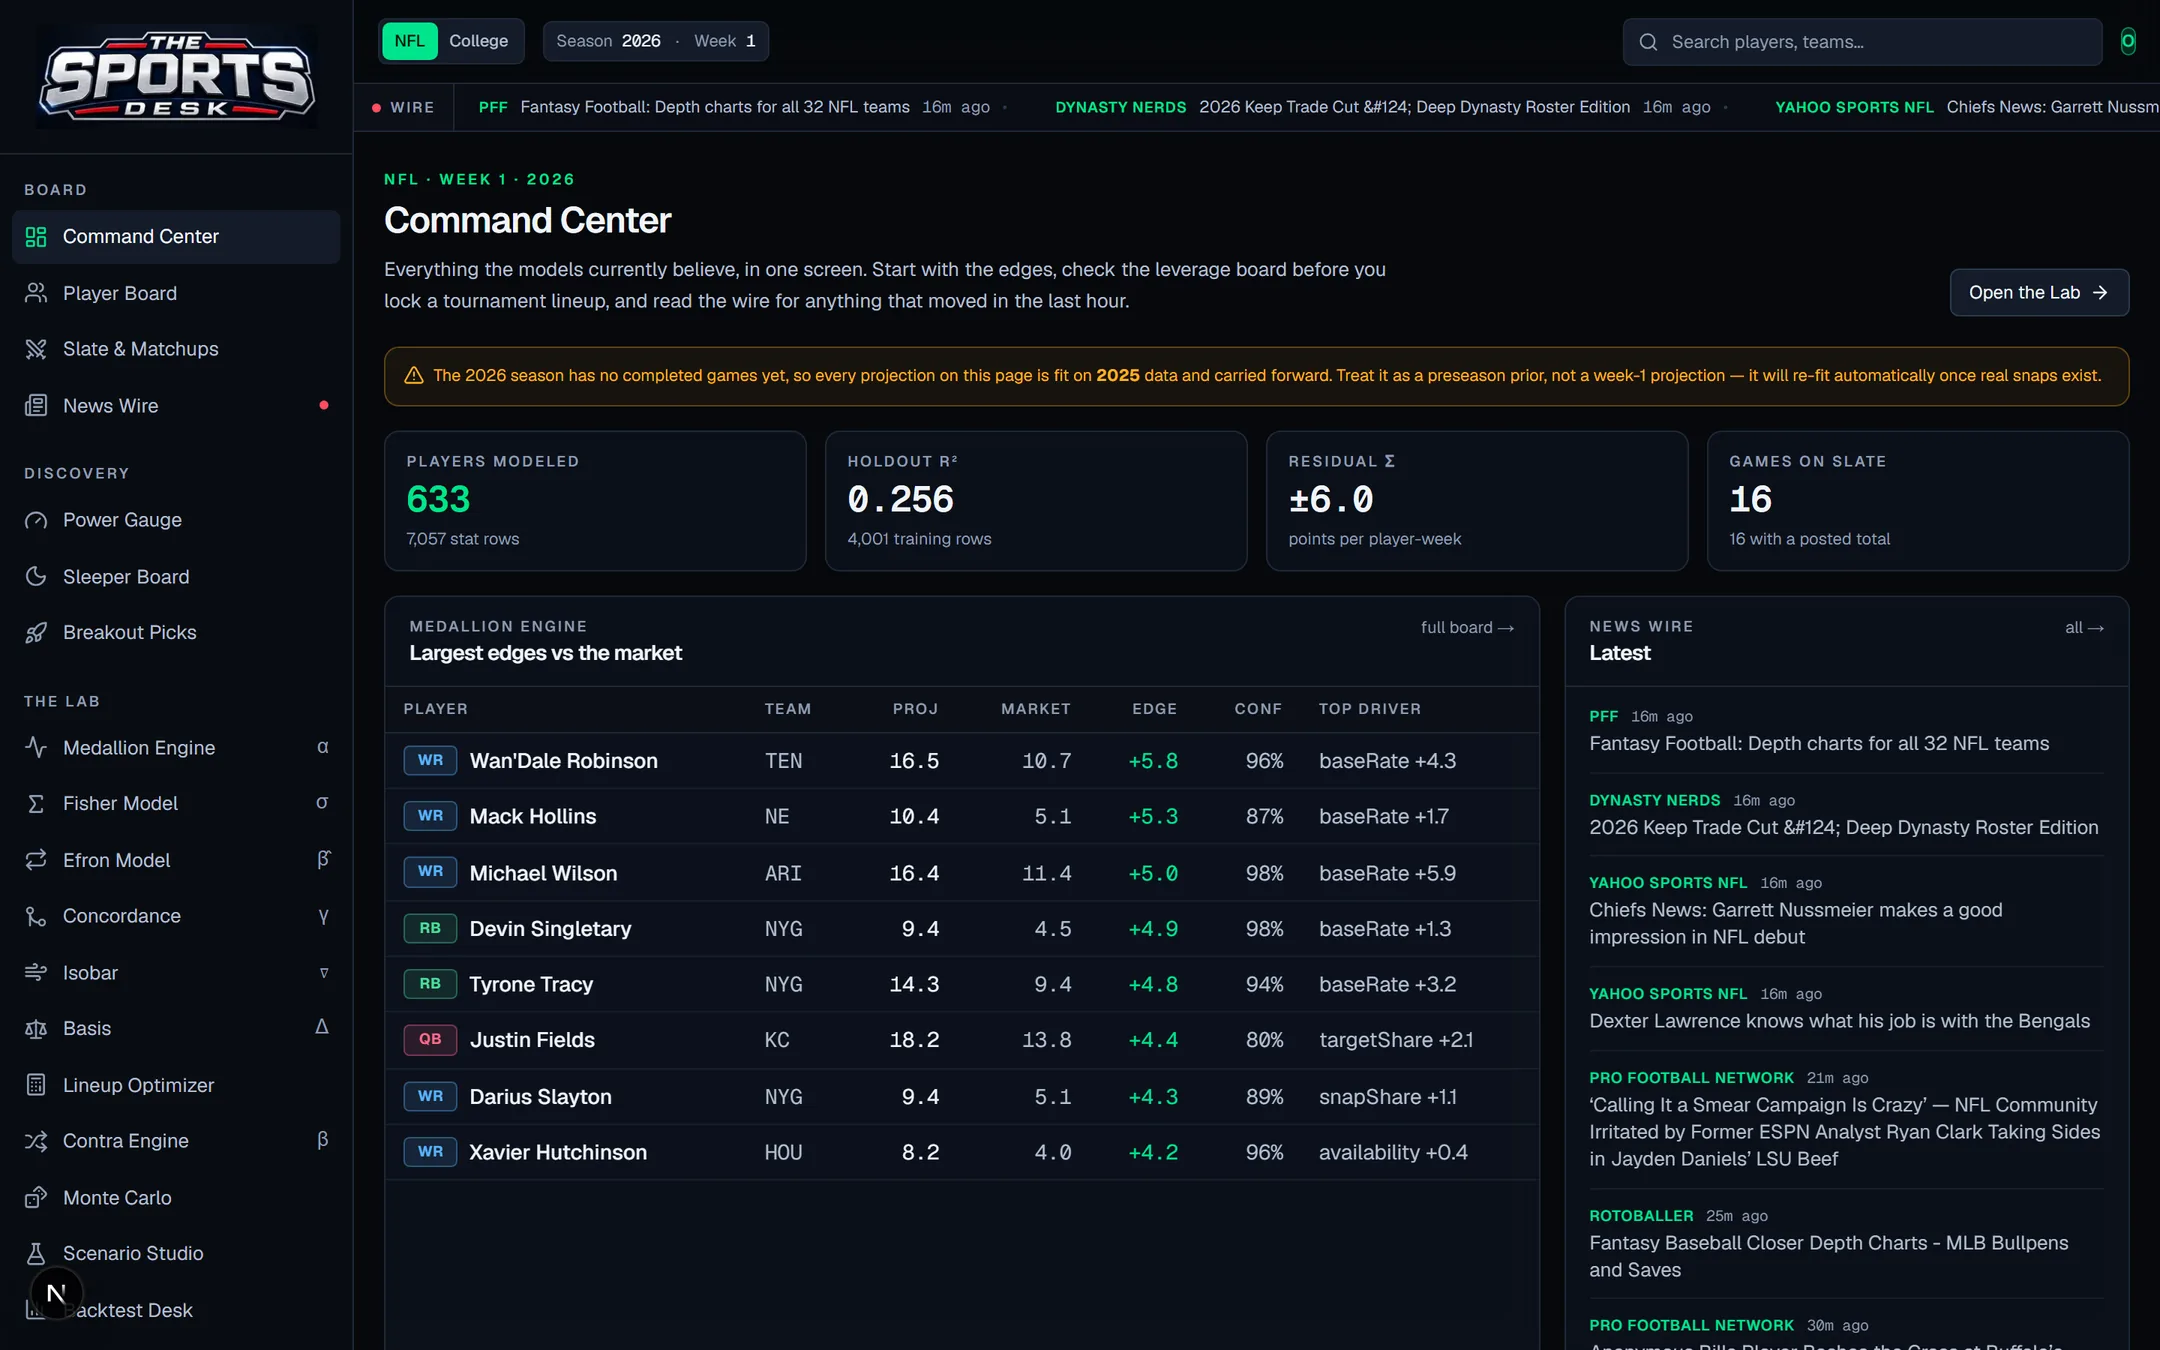
Task: Click the Isobar wind icon
Action: point(36,973)
